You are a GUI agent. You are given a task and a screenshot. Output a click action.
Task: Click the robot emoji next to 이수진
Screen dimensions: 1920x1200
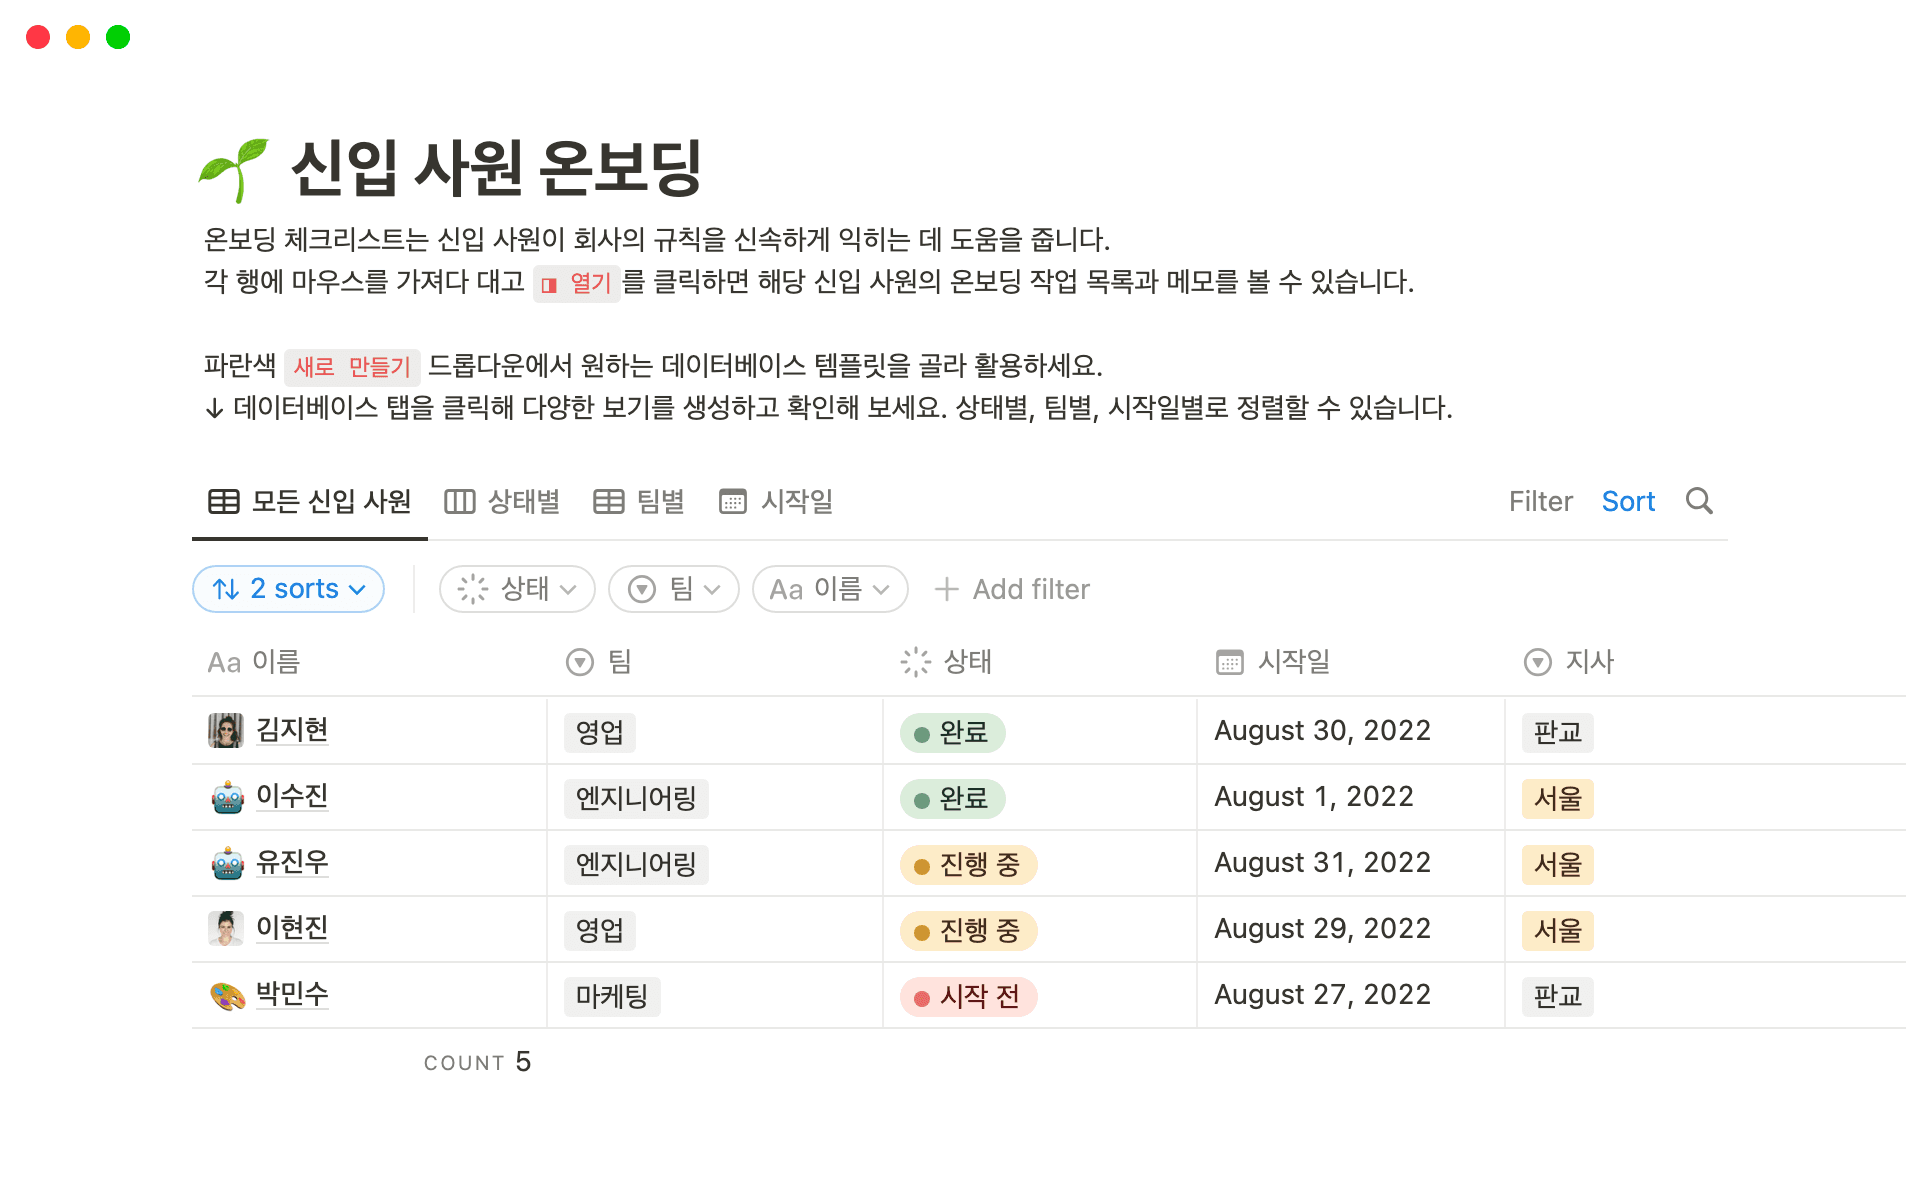pos(226,796)
